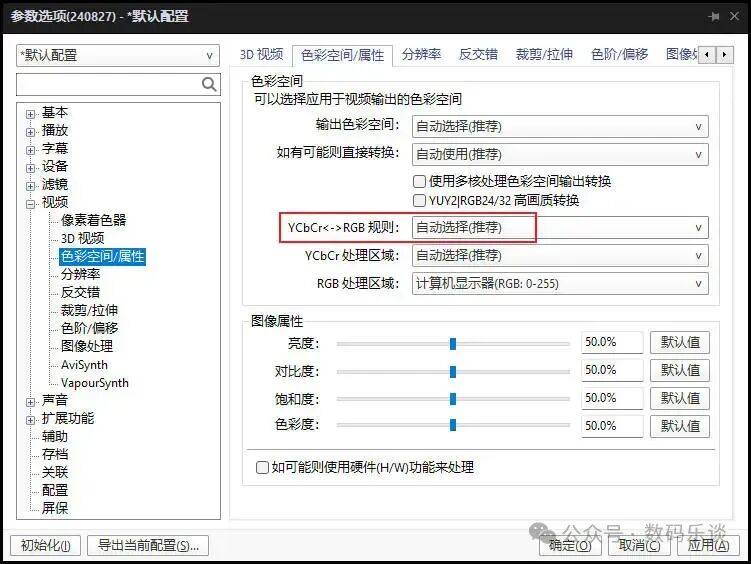Select the 色彩空间/属性 tab
The width and height of the screenshot is (751, 564).
[x=342, y=56]
